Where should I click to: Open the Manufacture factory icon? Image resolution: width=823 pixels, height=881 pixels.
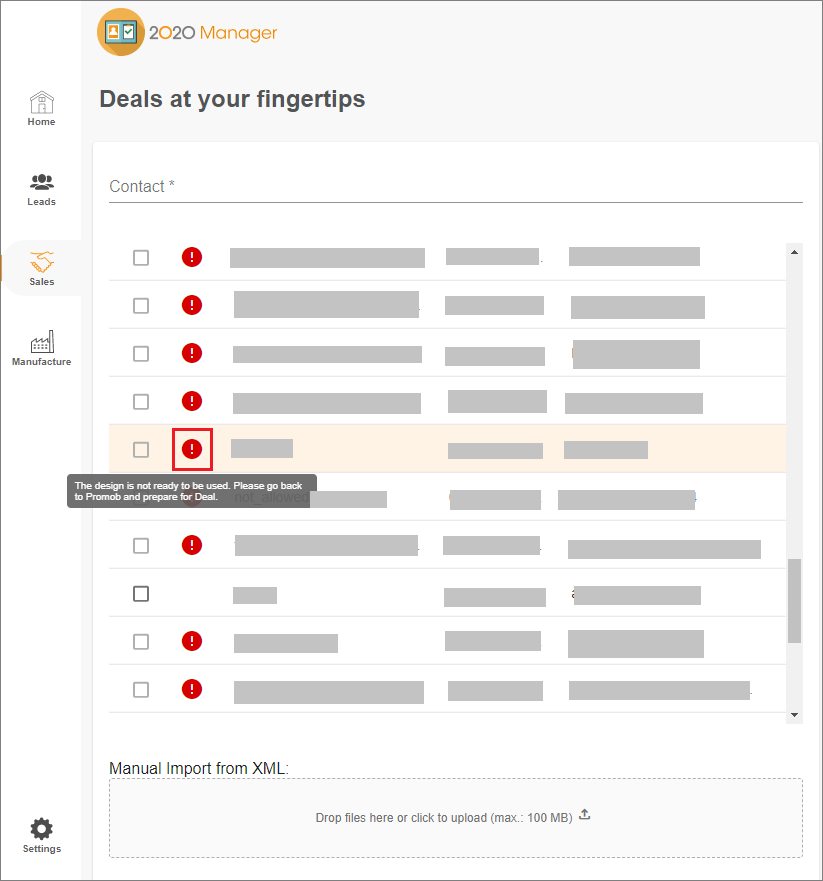click(42, 342)
